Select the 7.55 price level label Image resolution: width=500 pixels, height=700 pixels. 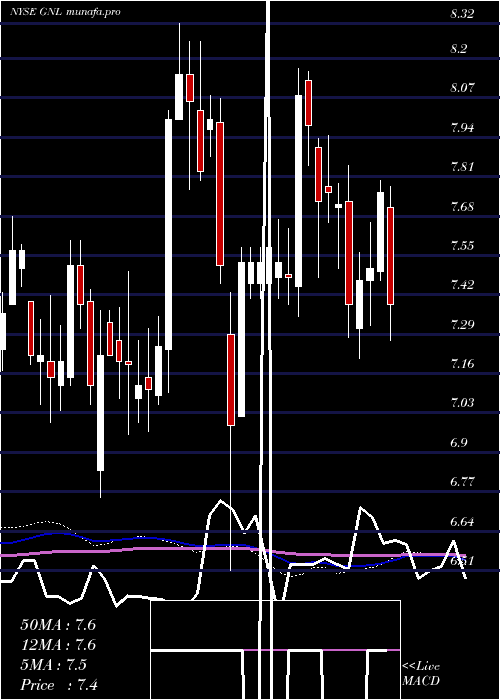click(462, 246)
